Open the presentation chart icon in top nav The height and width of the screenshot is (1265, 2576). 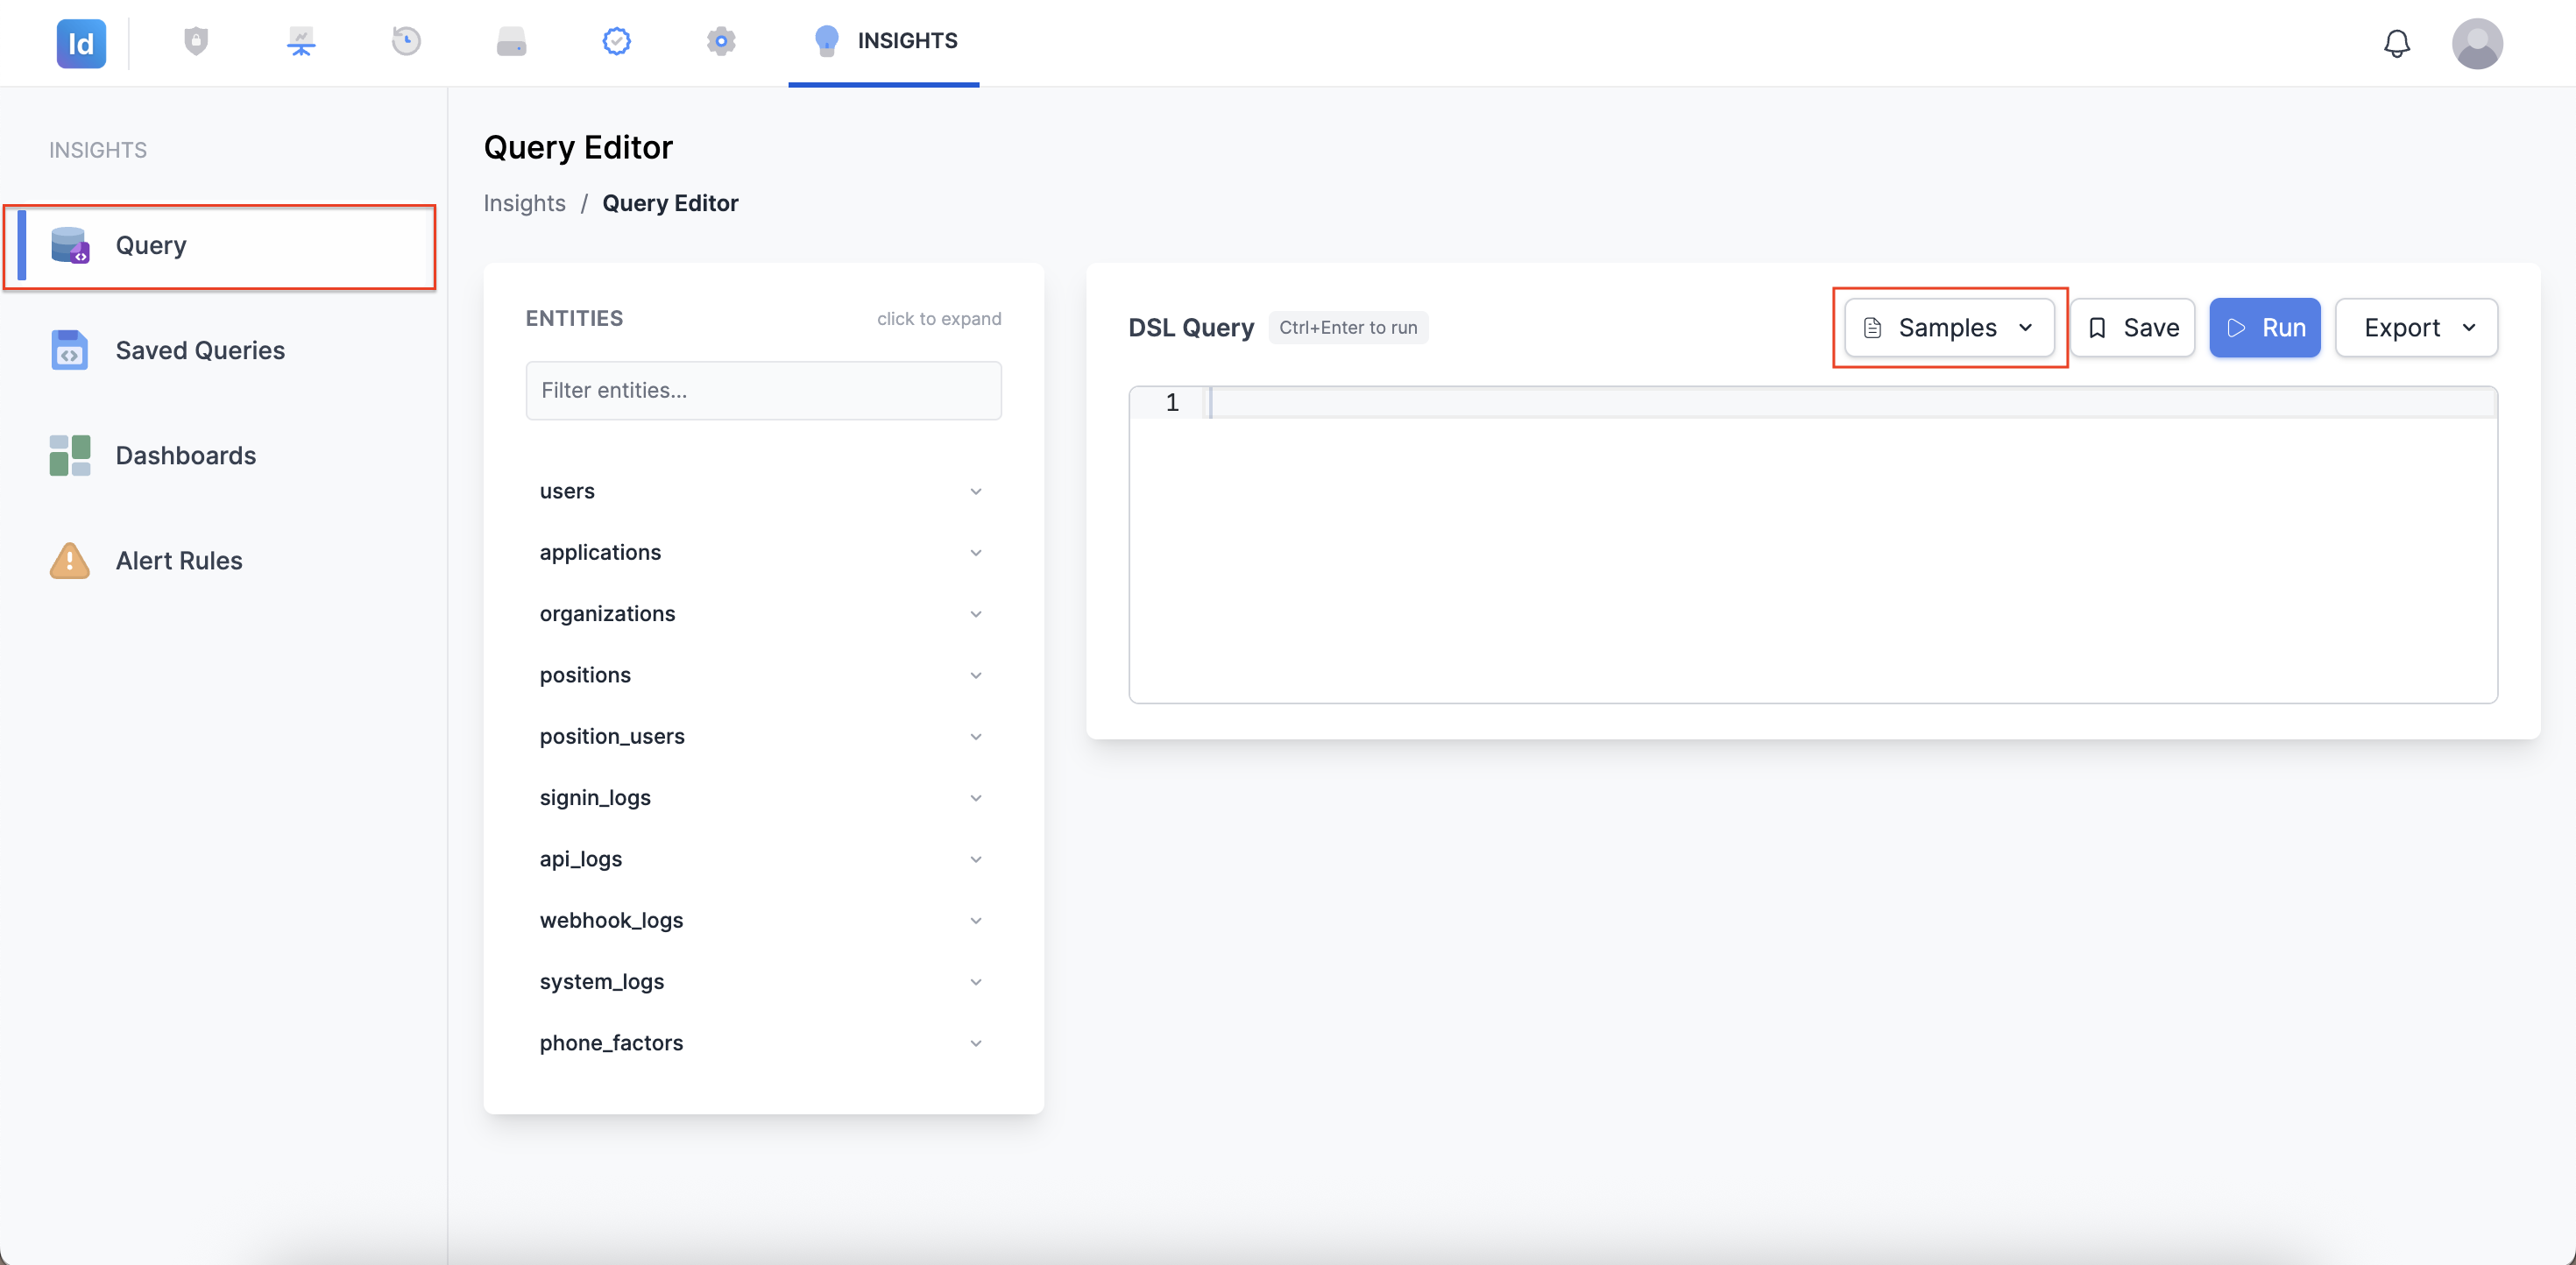click(x=301, y=41)
